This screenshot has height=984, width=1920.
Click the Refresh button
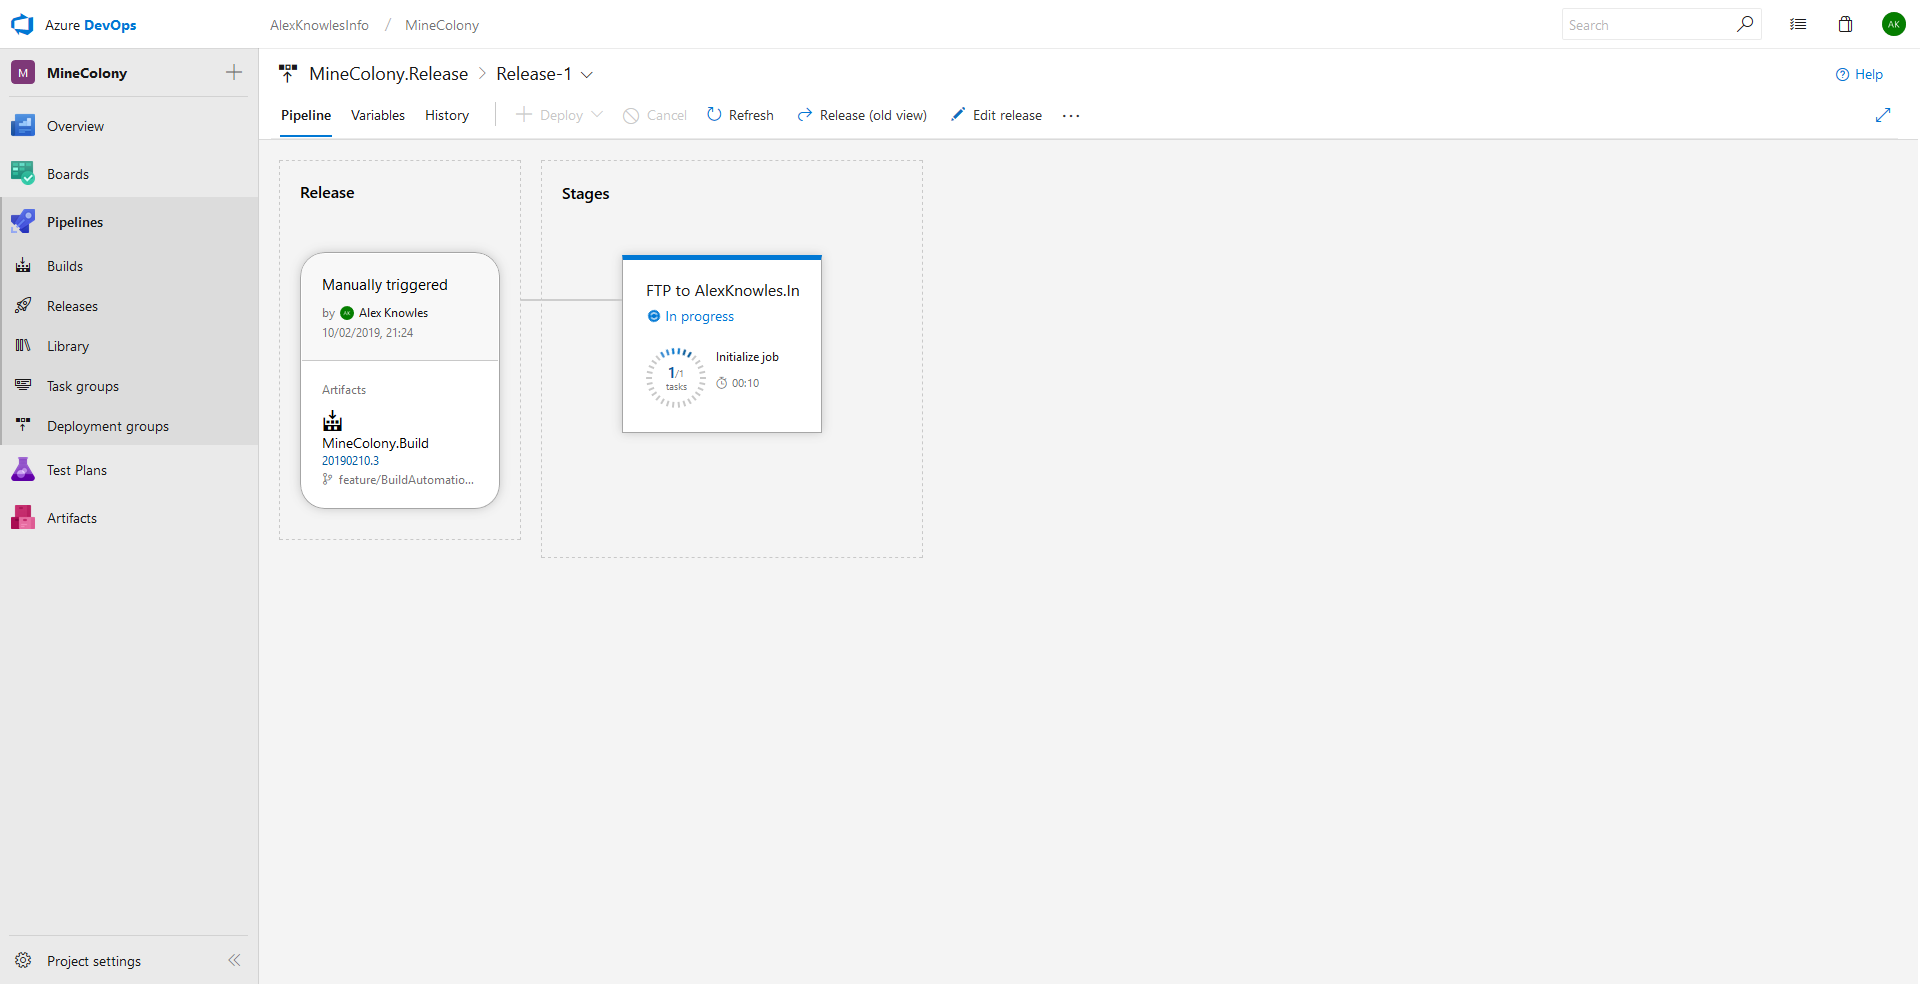pos(740,116)
